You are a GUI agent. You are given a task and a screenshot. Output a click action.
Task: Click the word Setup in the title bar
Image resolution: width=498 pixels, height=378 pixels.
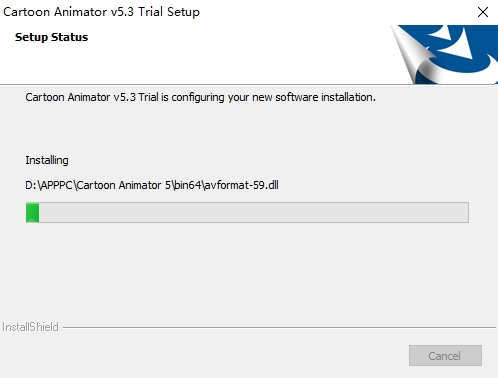click(183, 13)
